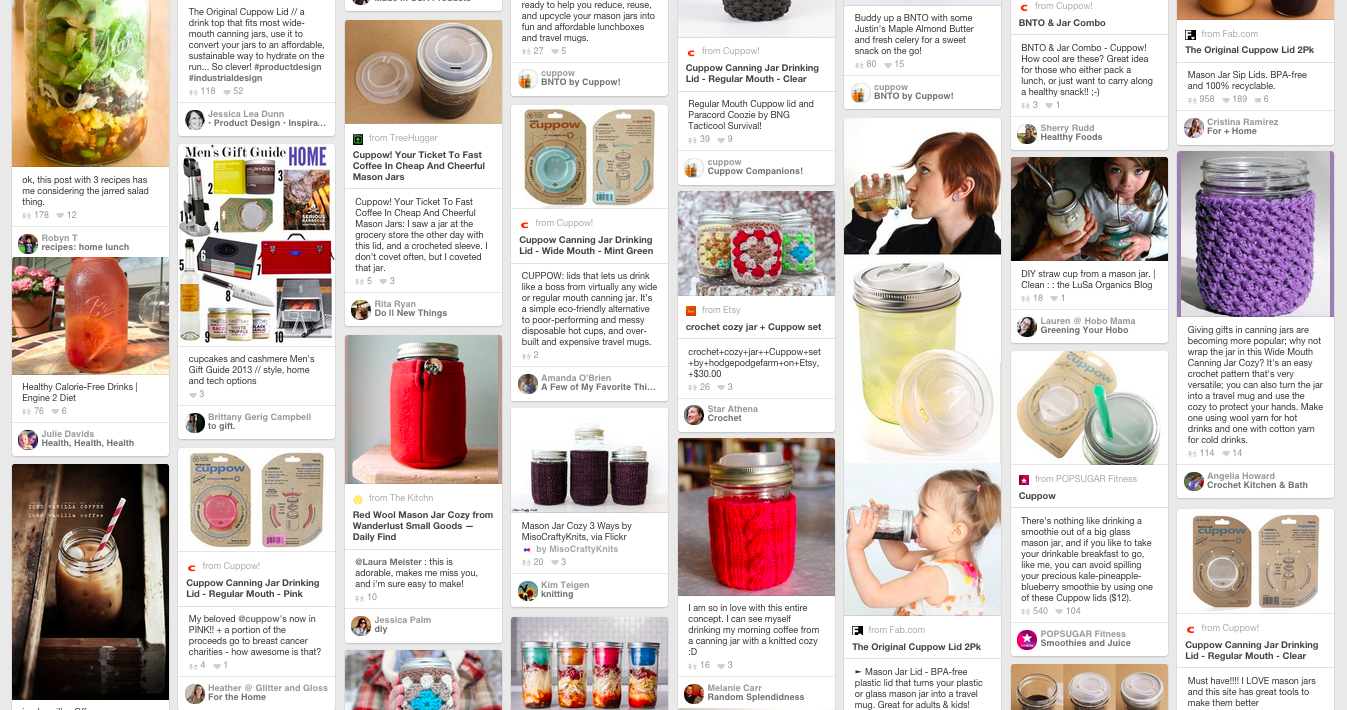1347x710 pixels.
Task: Click the 540 repins count on Cuppow pin
Action: pos(1034,611)
